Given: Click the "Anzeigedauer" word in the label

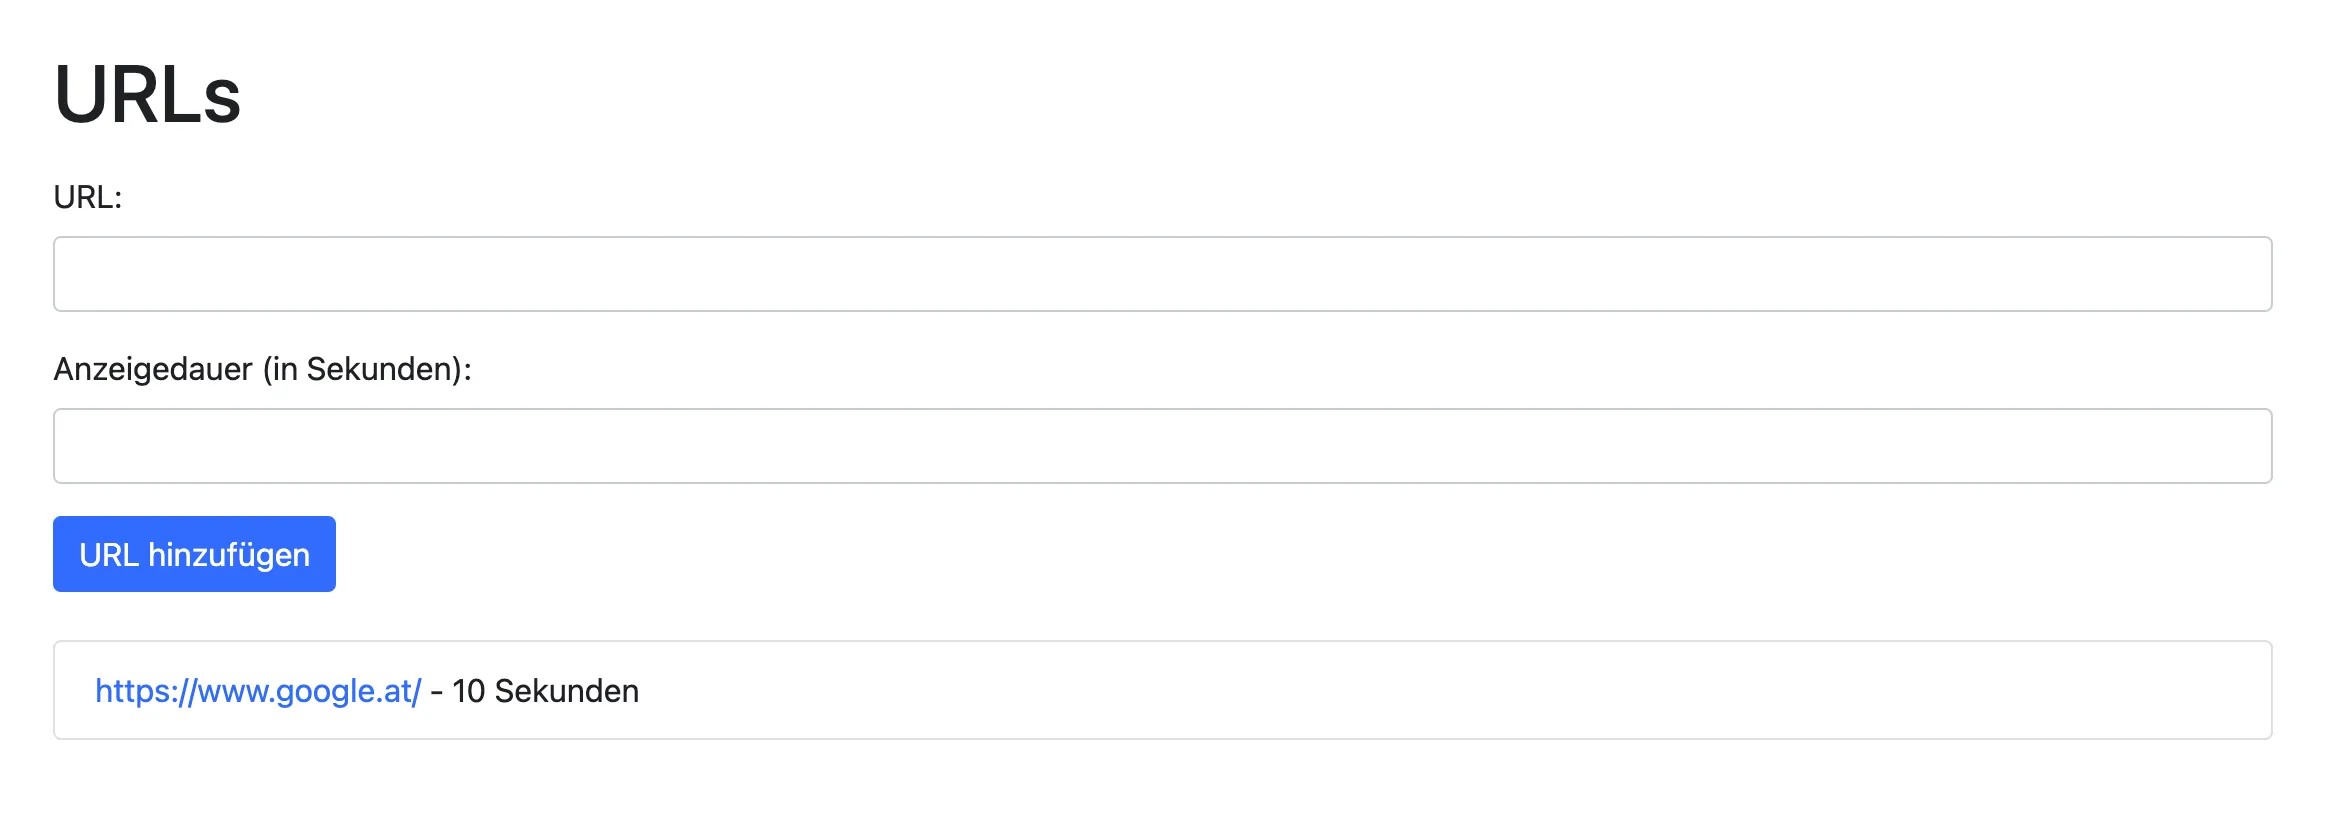Looking at the screenshot, I should click(x=153, y=369).
